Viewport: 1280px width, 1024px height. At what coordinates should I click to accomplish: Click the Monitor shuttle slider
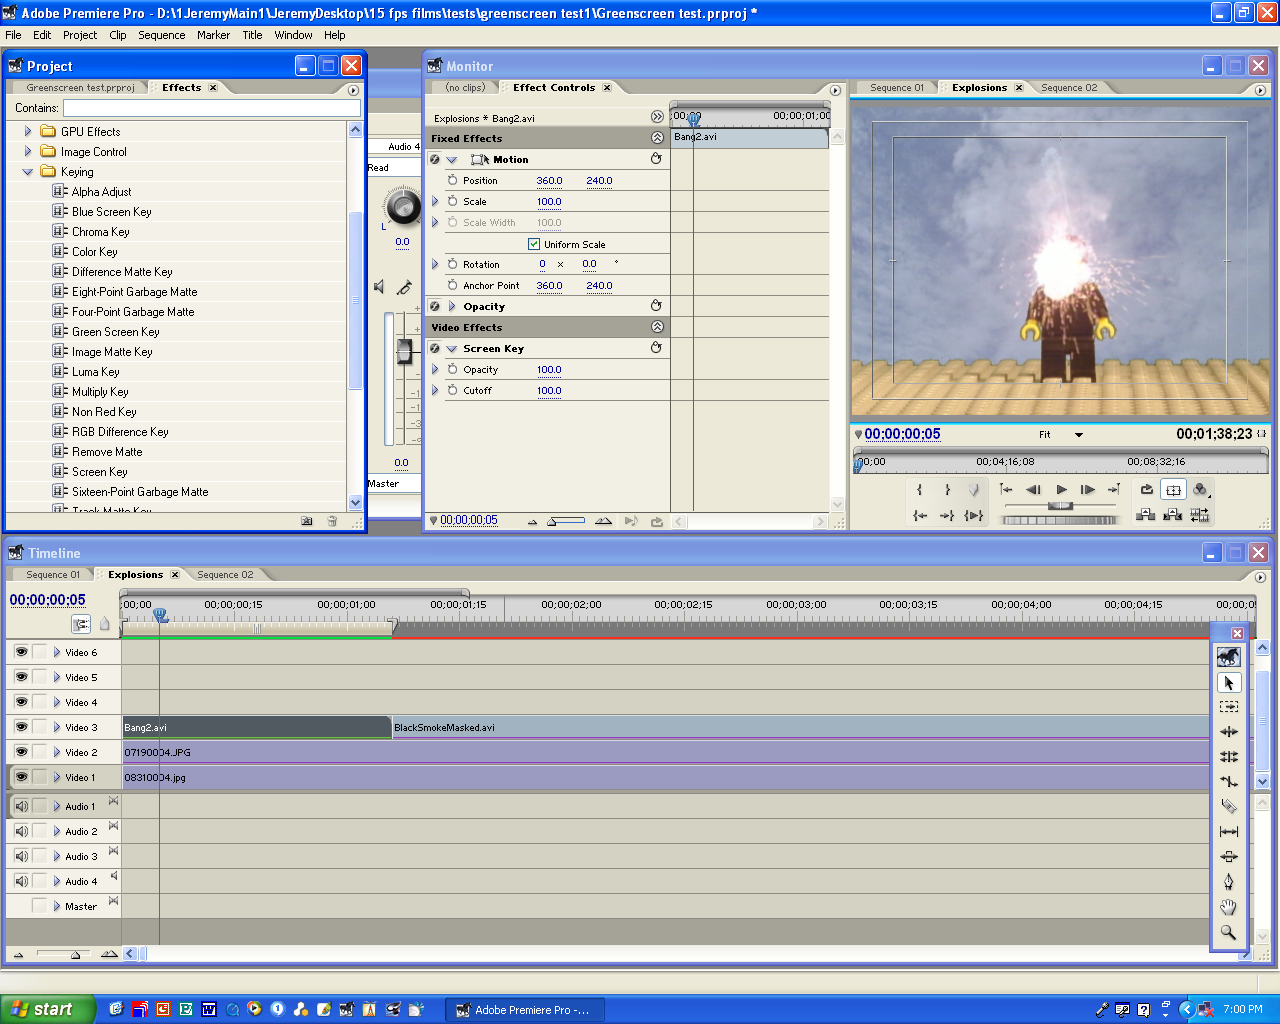tap(1060, 506)
